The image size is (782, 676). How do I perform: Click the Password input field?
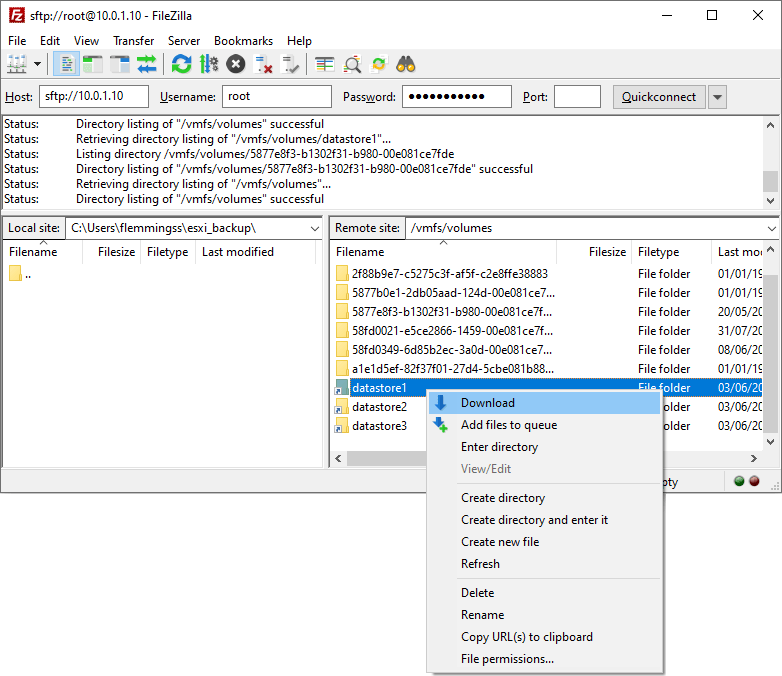[457, 96]
